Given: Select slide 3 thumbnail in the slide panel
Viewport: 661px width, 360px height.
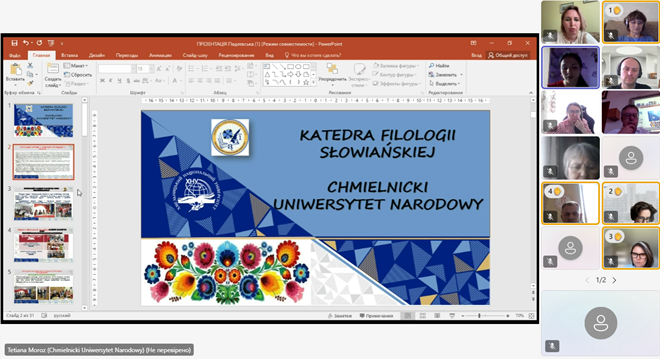Looking at the screenshot, I should tap(43, 204).
